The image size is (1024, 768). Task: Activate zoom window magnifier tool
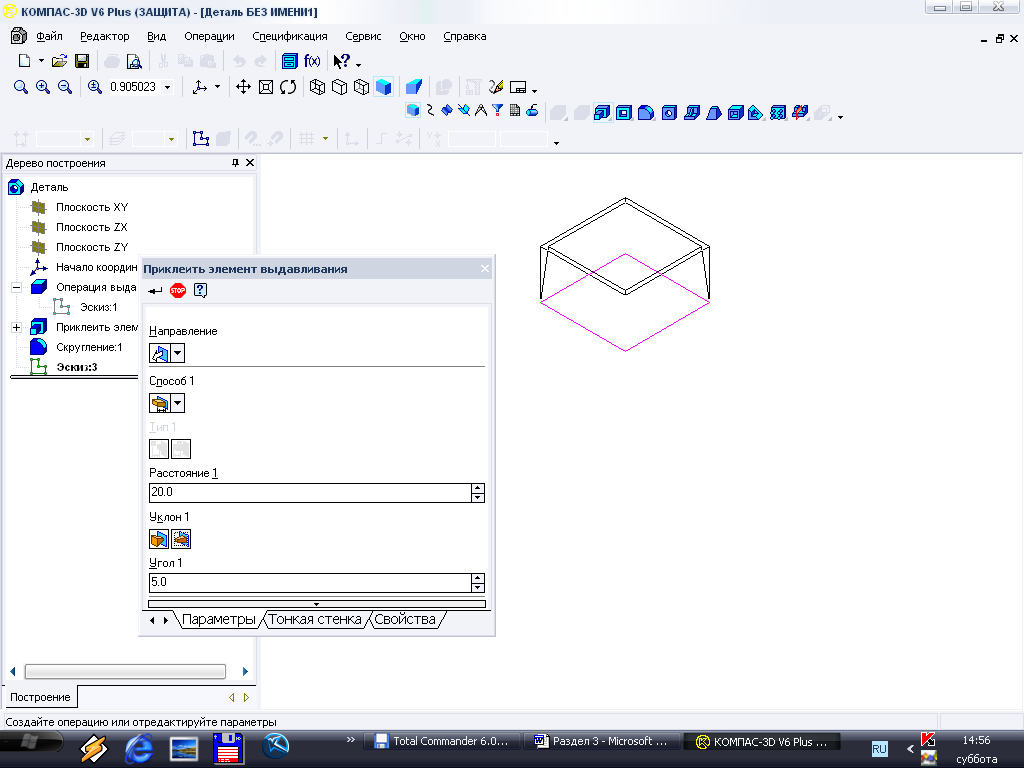point(21,87)
